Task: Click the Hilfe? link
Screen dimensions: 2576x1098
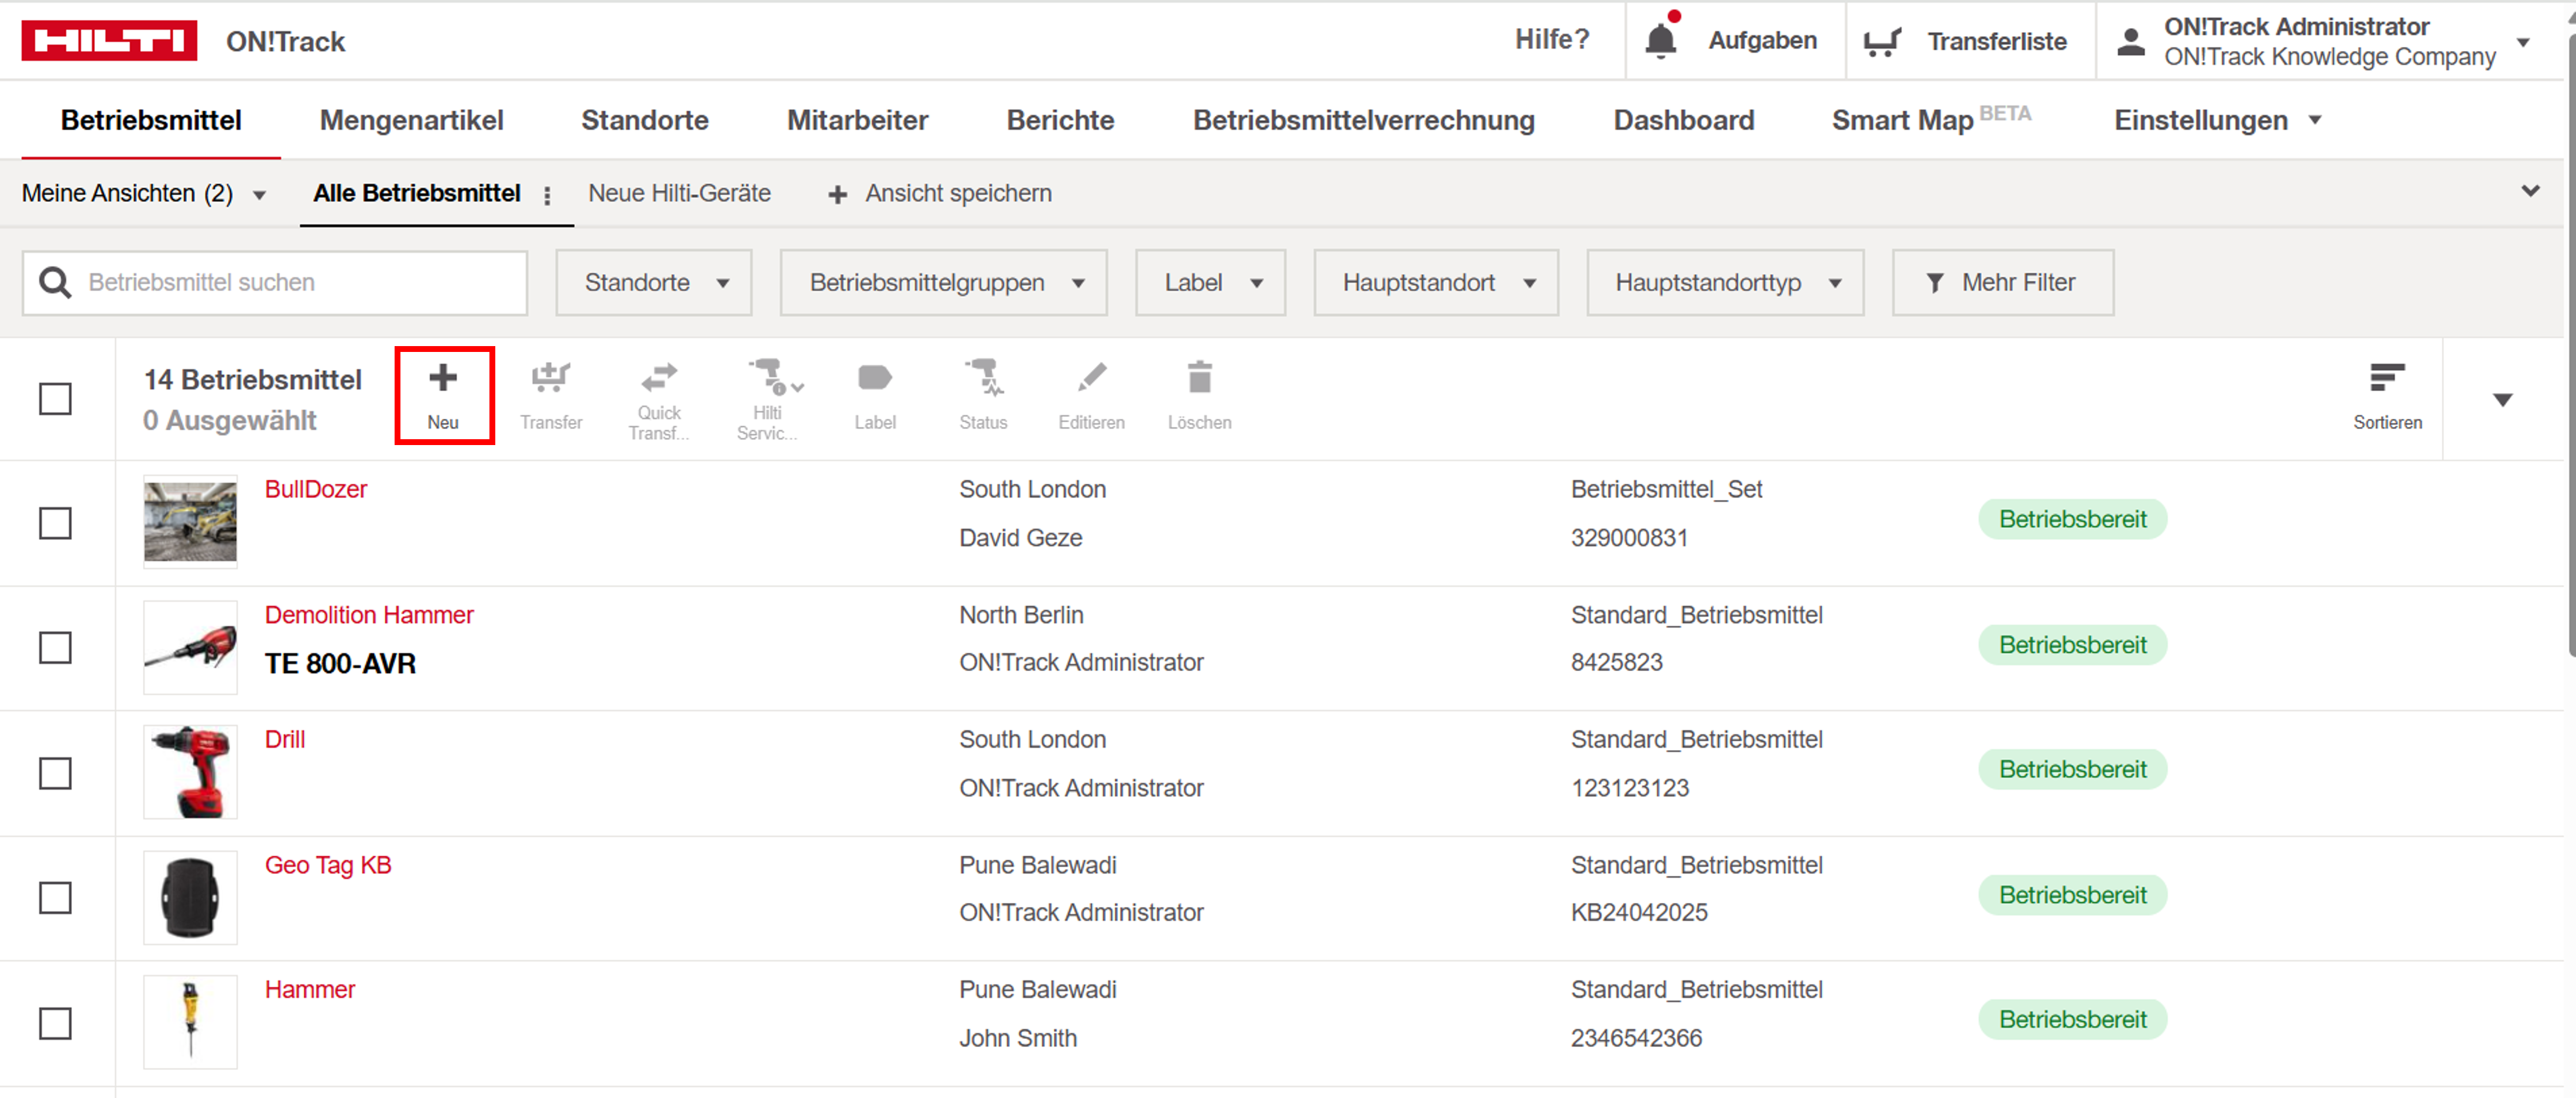Action: [1551, 40]
